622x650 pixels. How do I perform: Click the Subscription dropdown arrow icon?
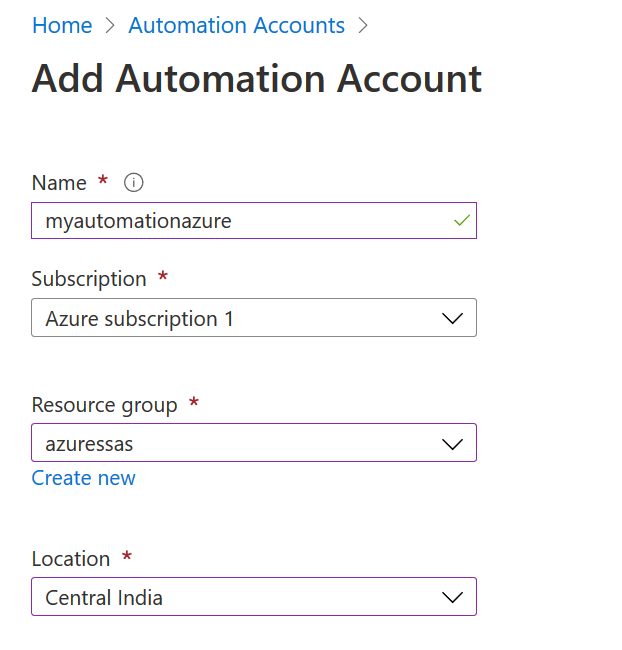452,319
